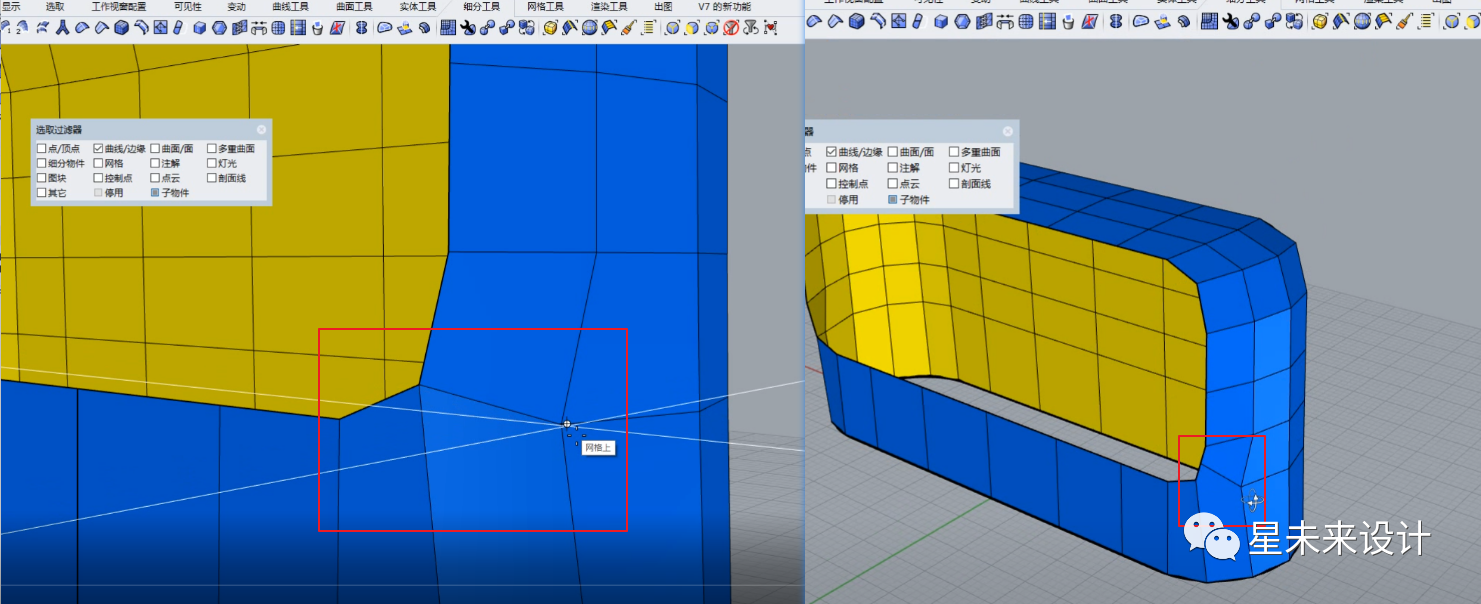Click the text lines list icon in right toolbar
1481x604 pixels.
[x=1425, y=22]
